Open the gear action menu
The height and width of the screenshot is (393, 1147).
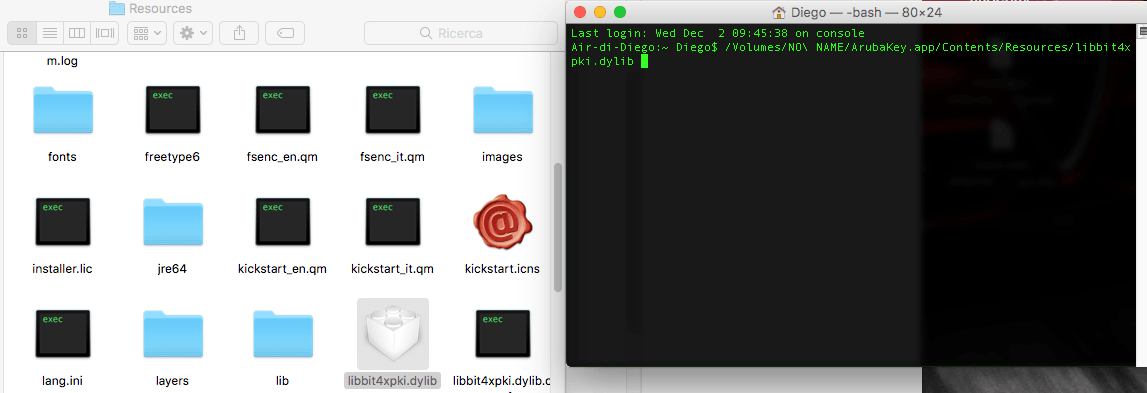point(193,33)
